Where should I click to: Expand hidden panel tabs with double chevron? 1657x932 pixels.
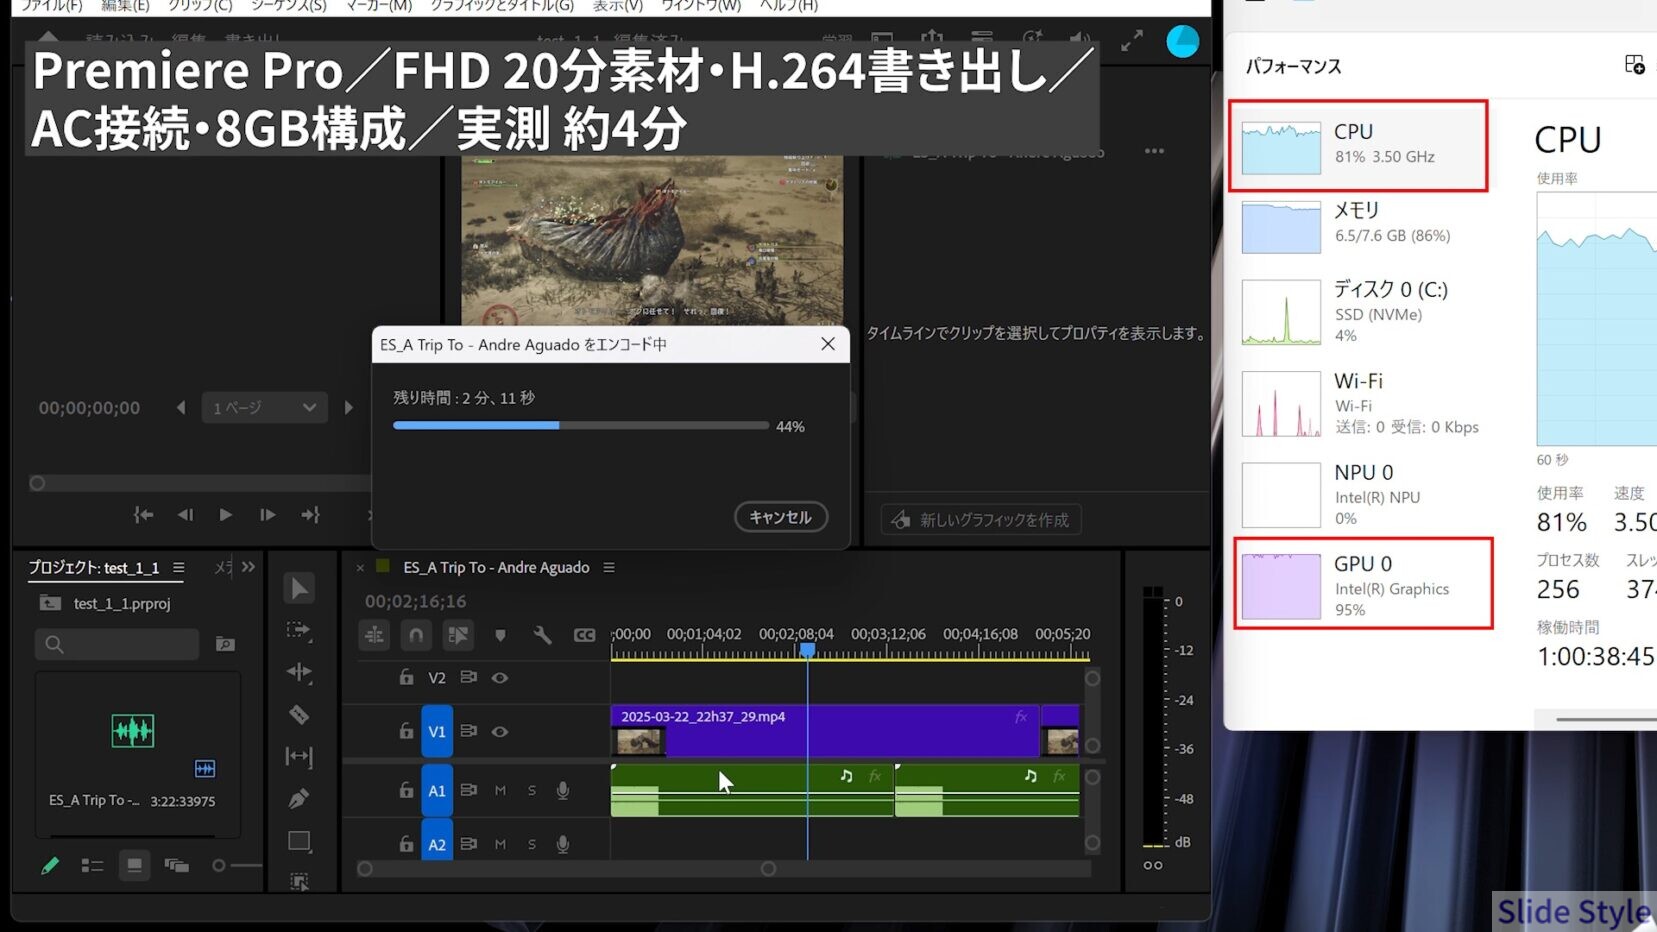248,567
